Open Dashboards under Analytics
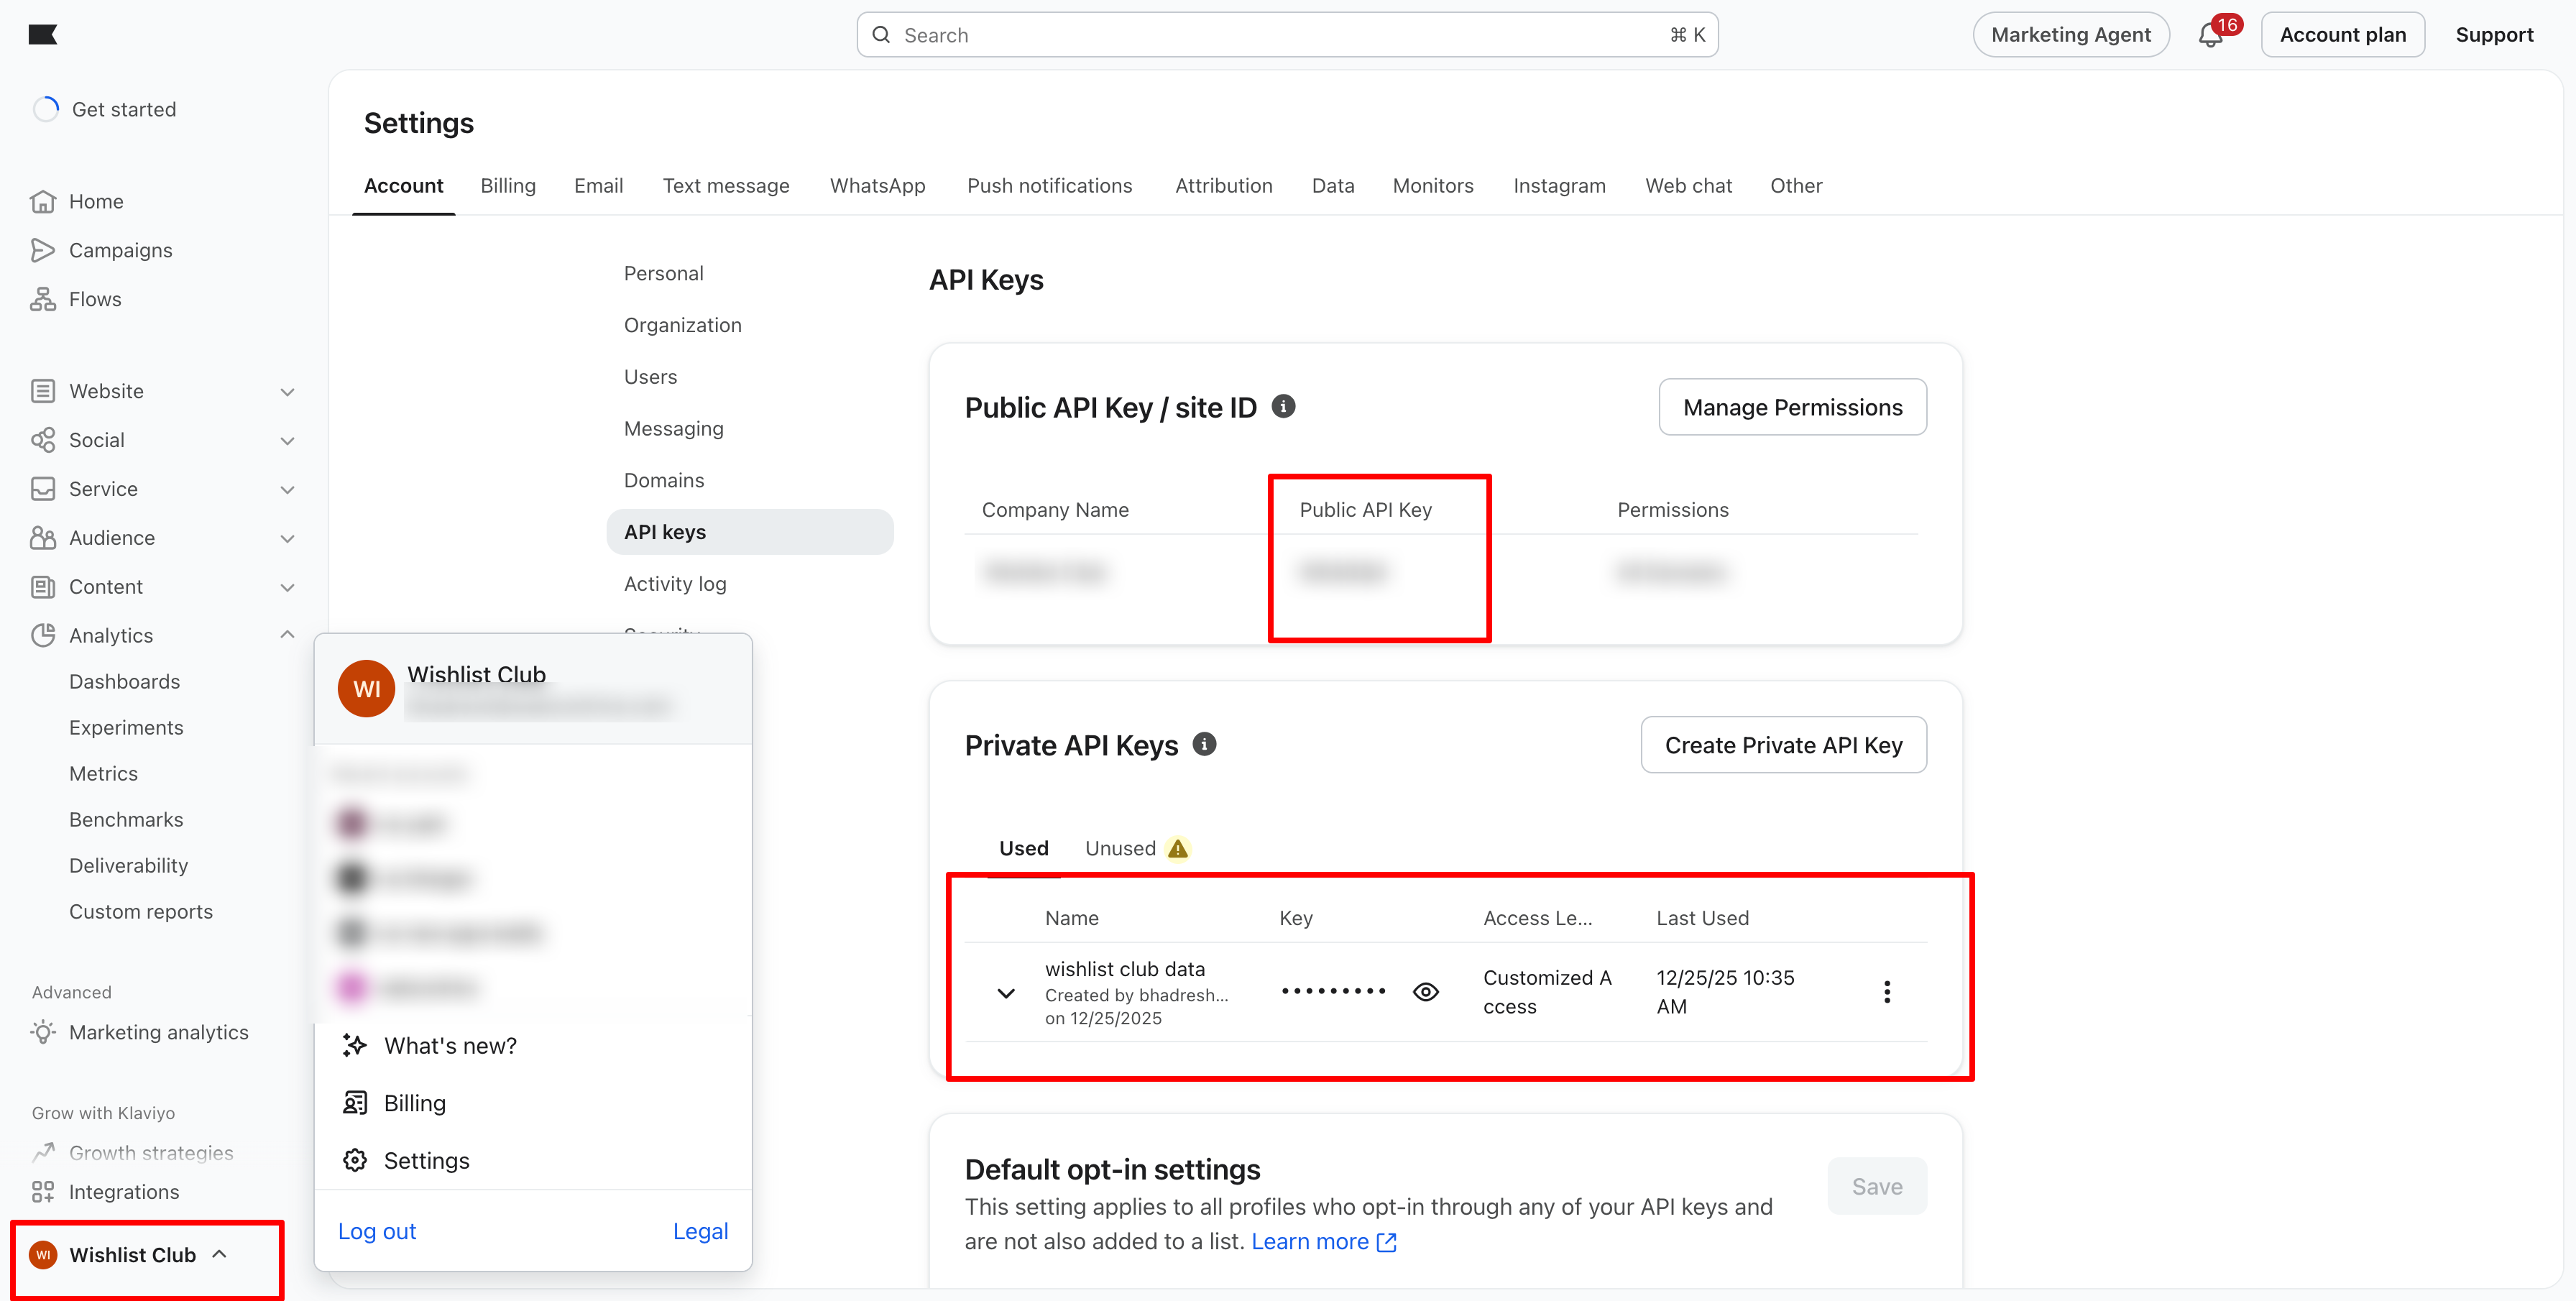The height and width of the screenshot is (1301, 2576). pos(125,682)
